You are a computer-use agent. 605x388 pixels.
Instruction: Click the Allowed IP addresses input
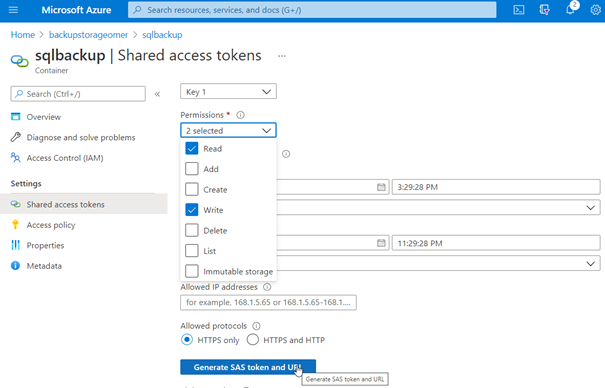click(x=268, y=302)
